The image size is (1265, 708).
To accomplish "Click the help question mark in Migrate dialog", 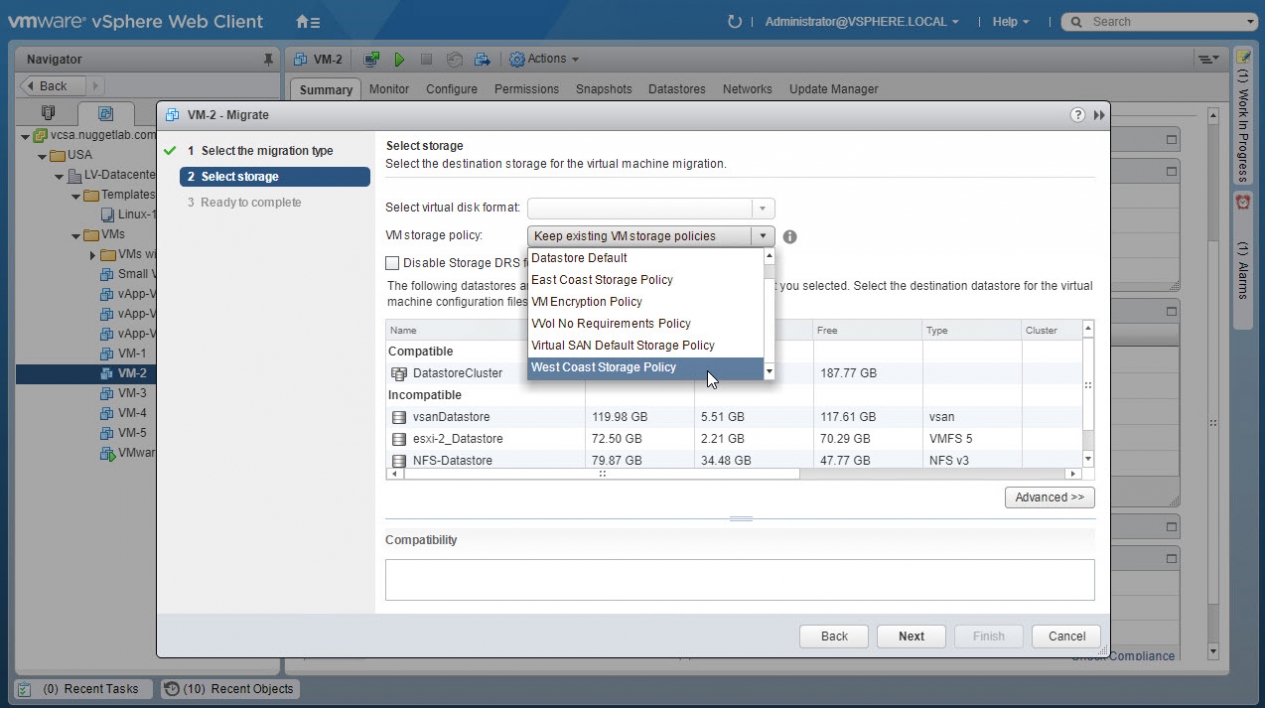I will [1078, 115].
